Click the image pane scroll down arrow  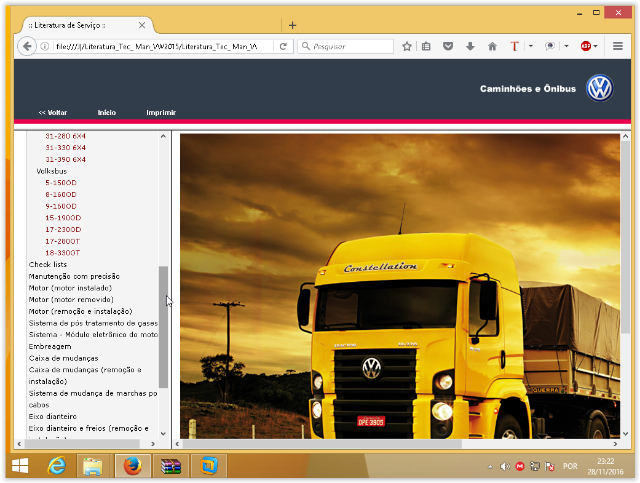pyautogui.click(x=625, y=434)
